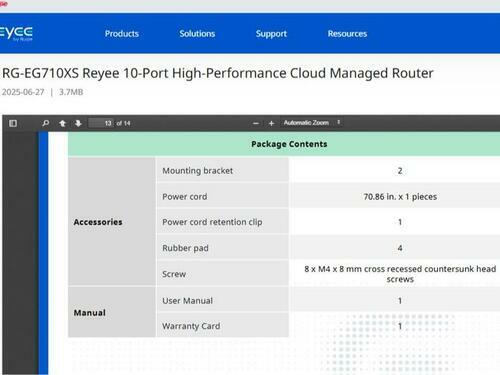The image size is (500, 375).
Task: Zoom out with the minus button
Action: point(256,123)
